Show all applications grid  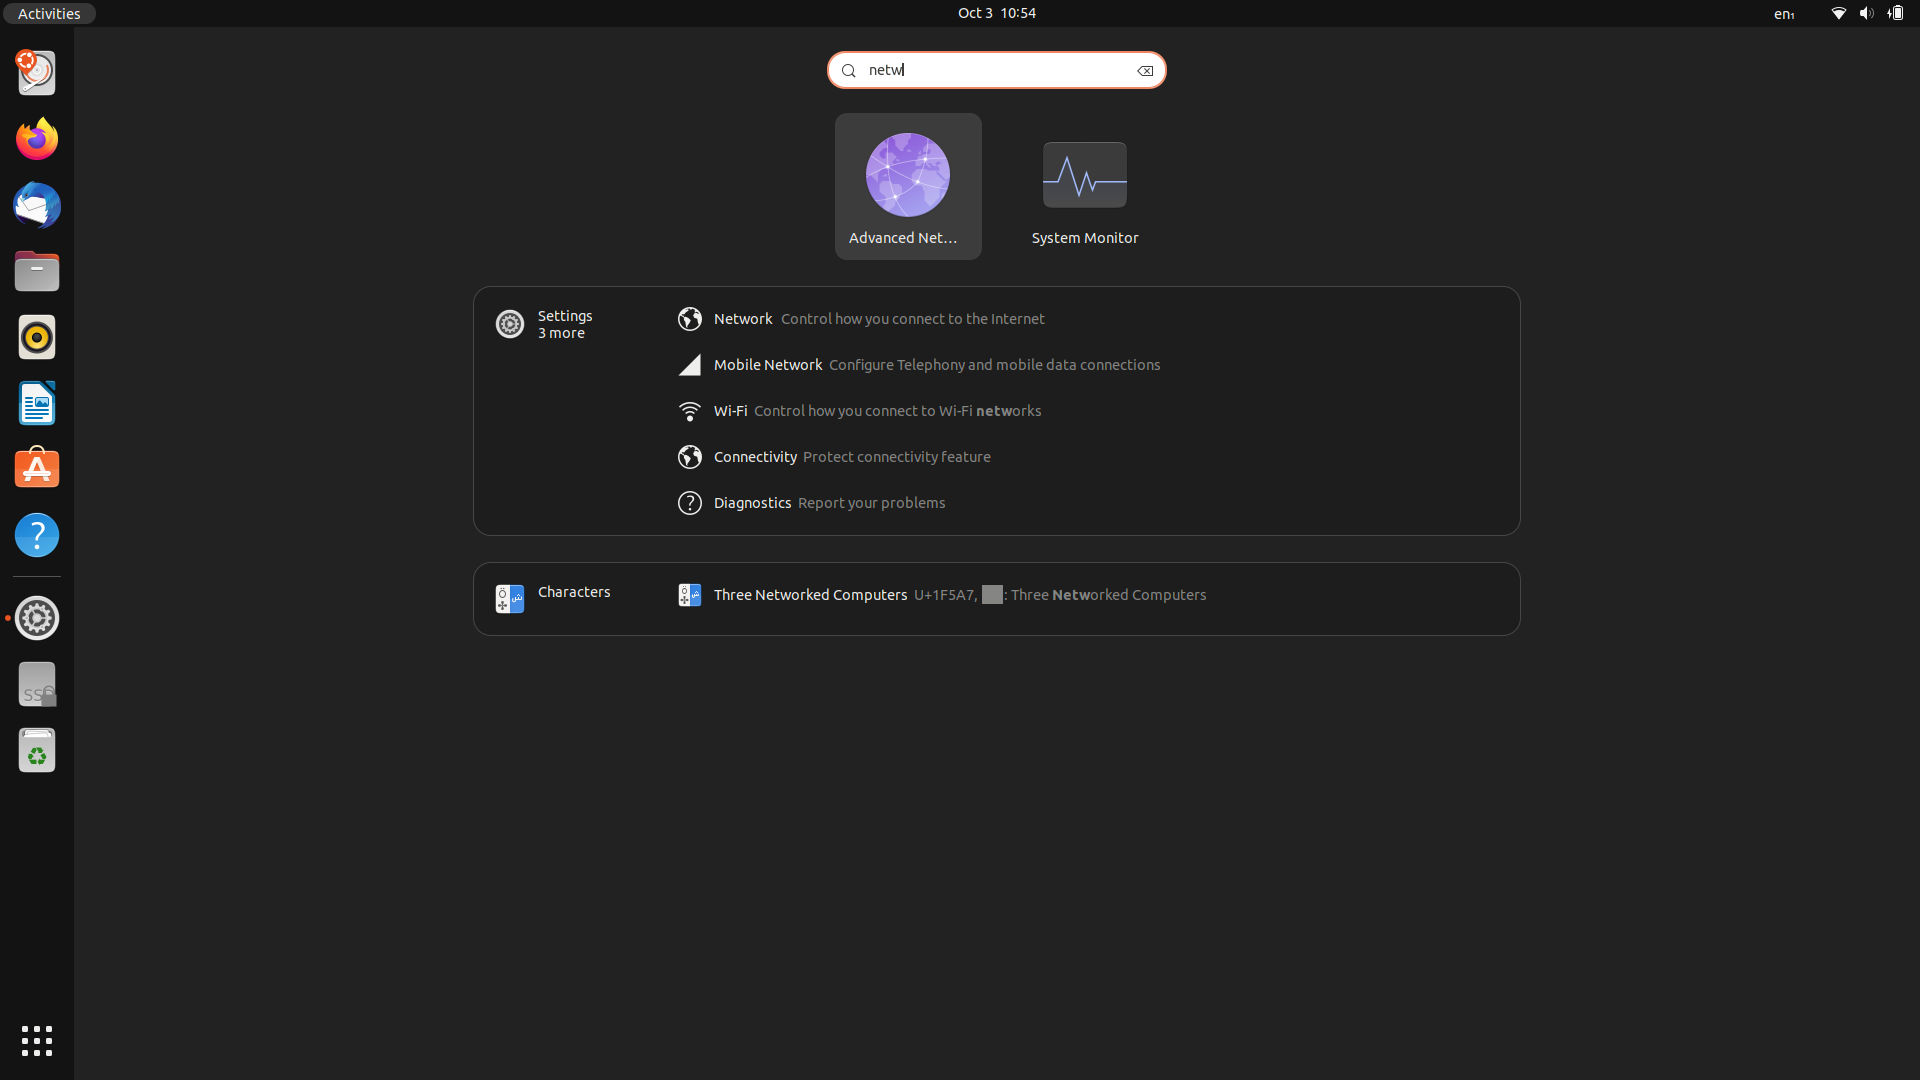(37, 1040)
